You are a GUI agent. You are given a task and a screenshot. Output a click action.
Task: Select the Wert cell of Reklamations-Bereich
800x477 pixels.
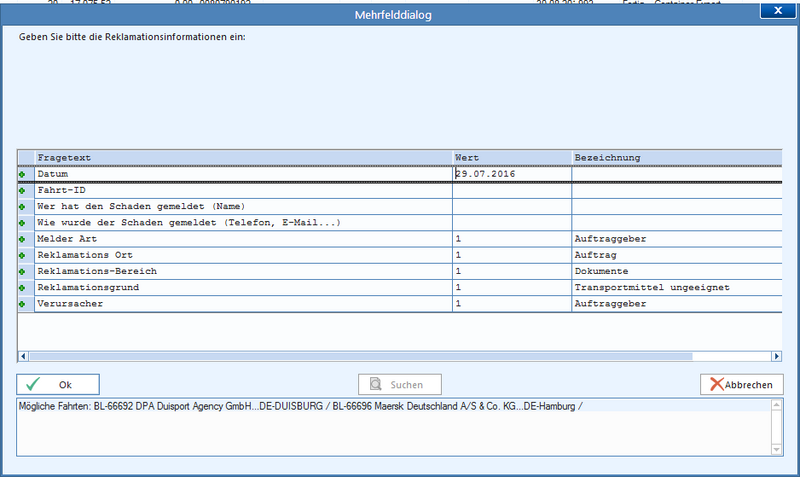(512, 271)
